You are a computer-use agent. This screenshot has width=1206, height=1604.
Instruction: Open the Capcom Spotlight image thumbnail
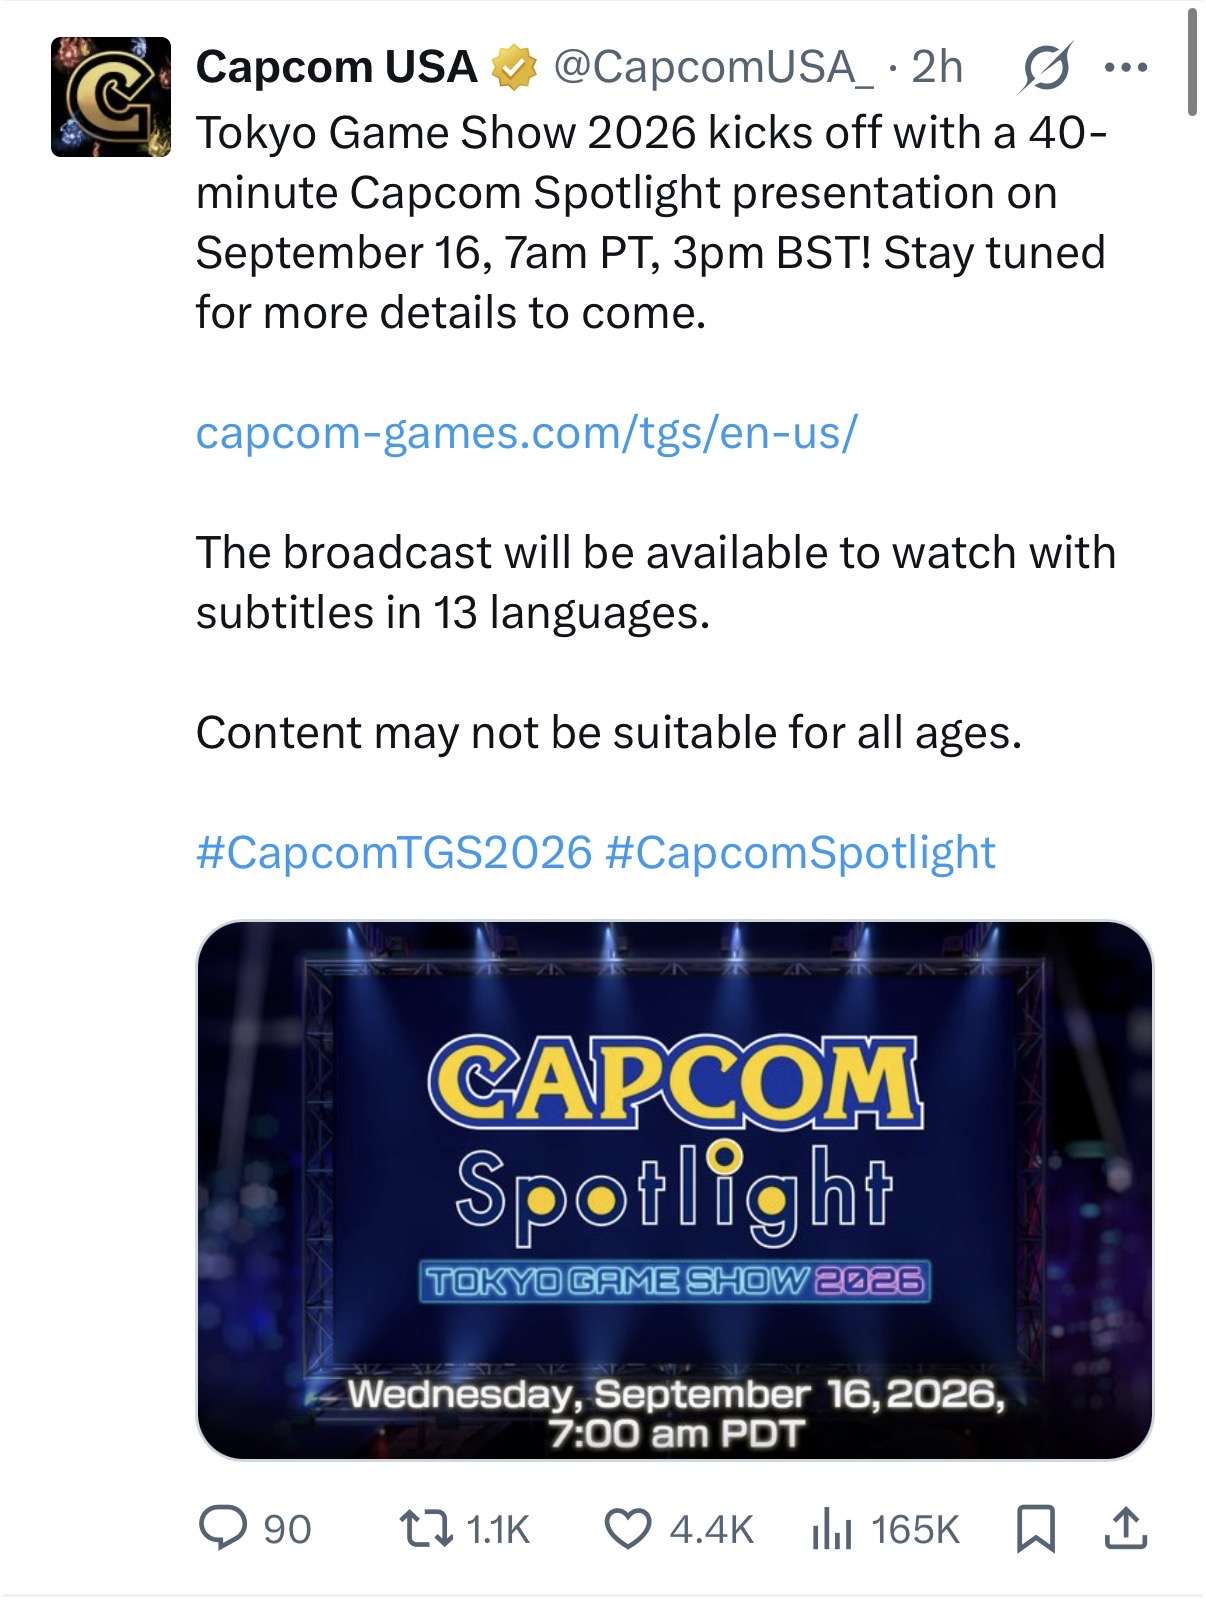pyautogui.click(x=675, y=1190)
